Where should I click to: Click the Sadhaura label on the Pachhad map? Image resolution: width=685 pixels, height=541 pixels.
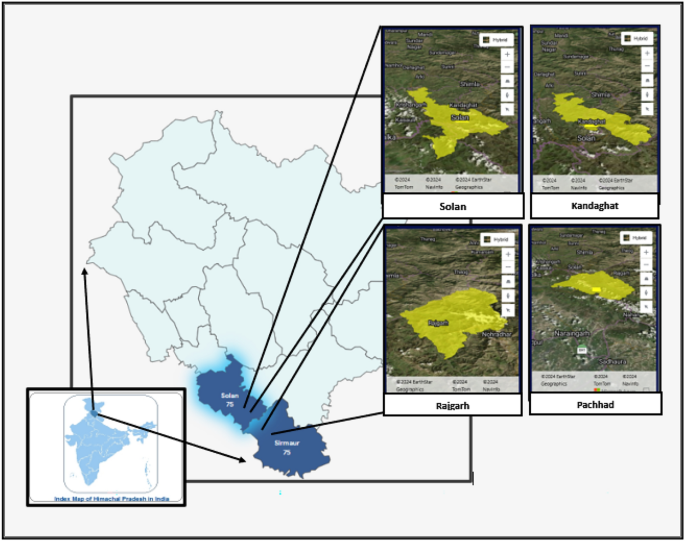pos(613,361)
